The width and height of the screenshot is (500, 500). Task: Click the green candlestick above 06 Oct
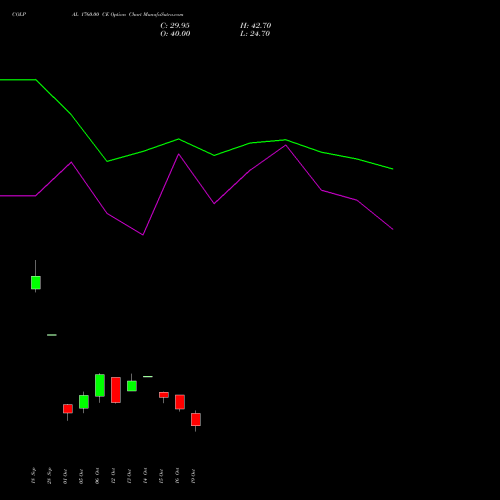pyautogui.click(x=100, y=385)
